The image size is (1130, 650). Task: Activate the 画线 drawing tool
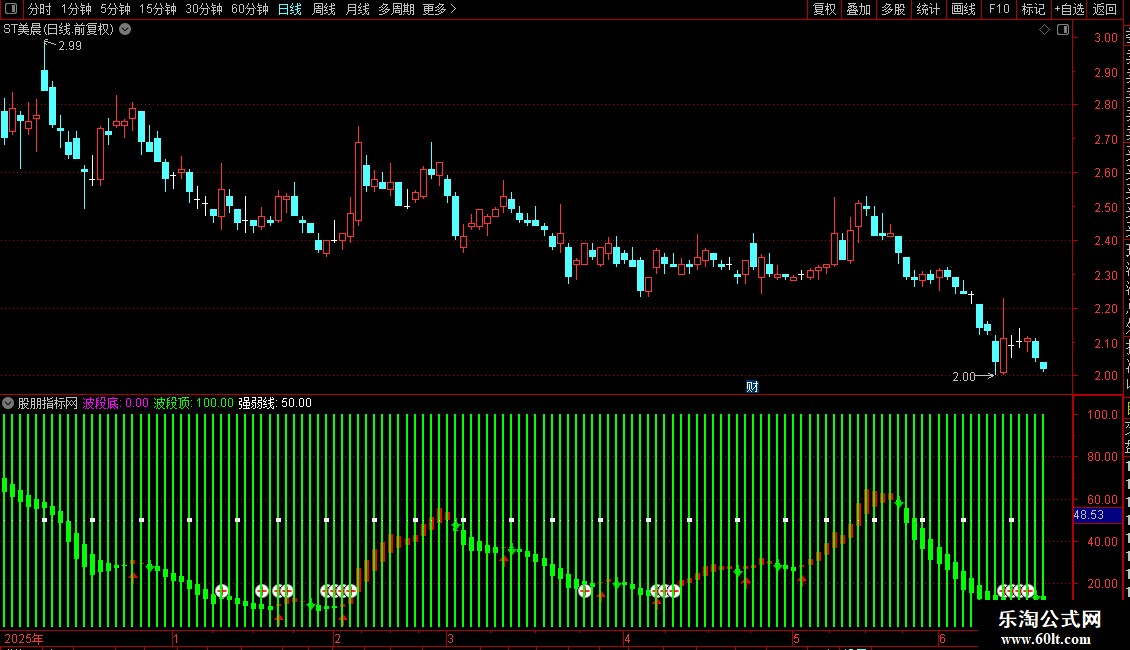coord(963,9)
